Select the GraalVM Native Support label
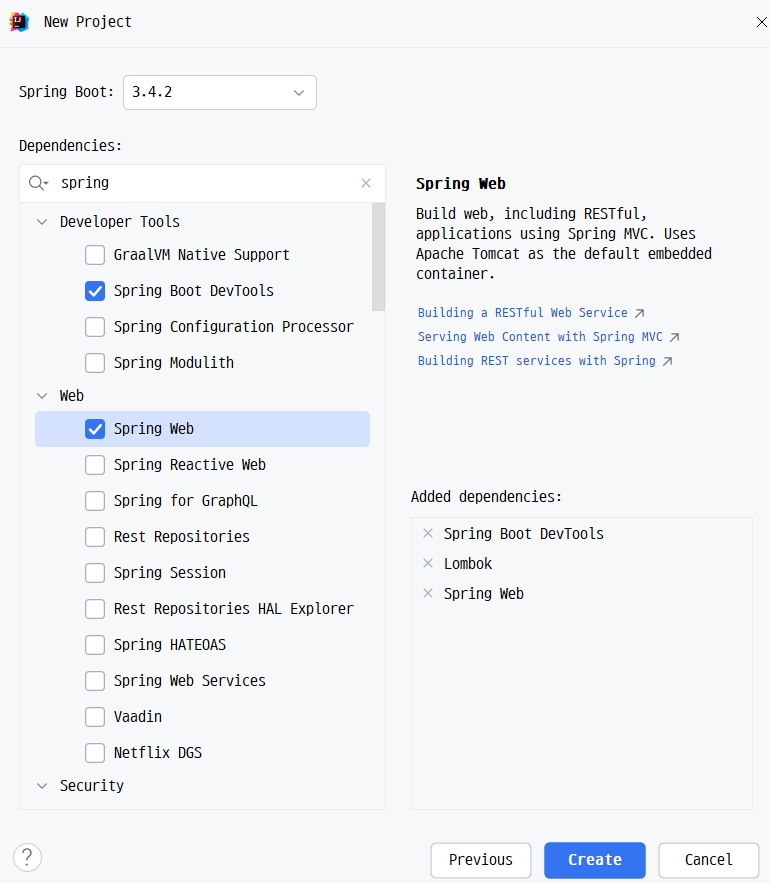 click(201, 255)
